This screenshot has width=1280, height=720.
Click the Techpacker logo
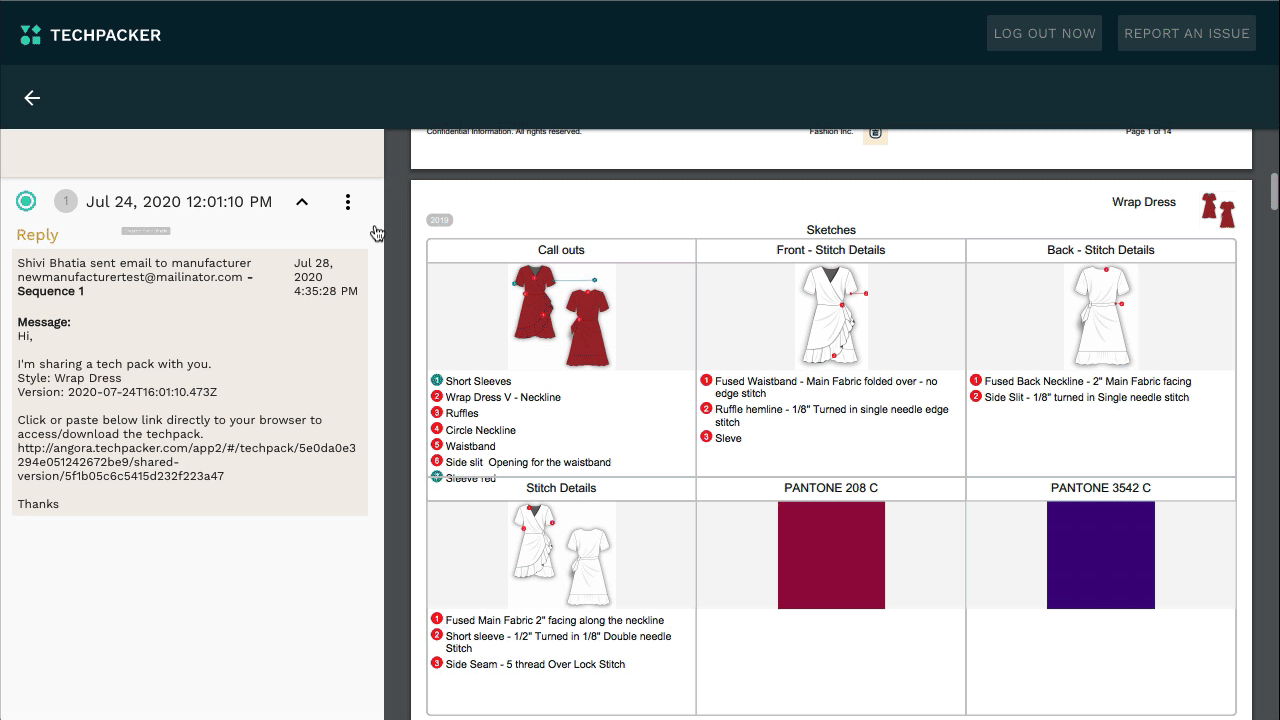pos(90,35)
